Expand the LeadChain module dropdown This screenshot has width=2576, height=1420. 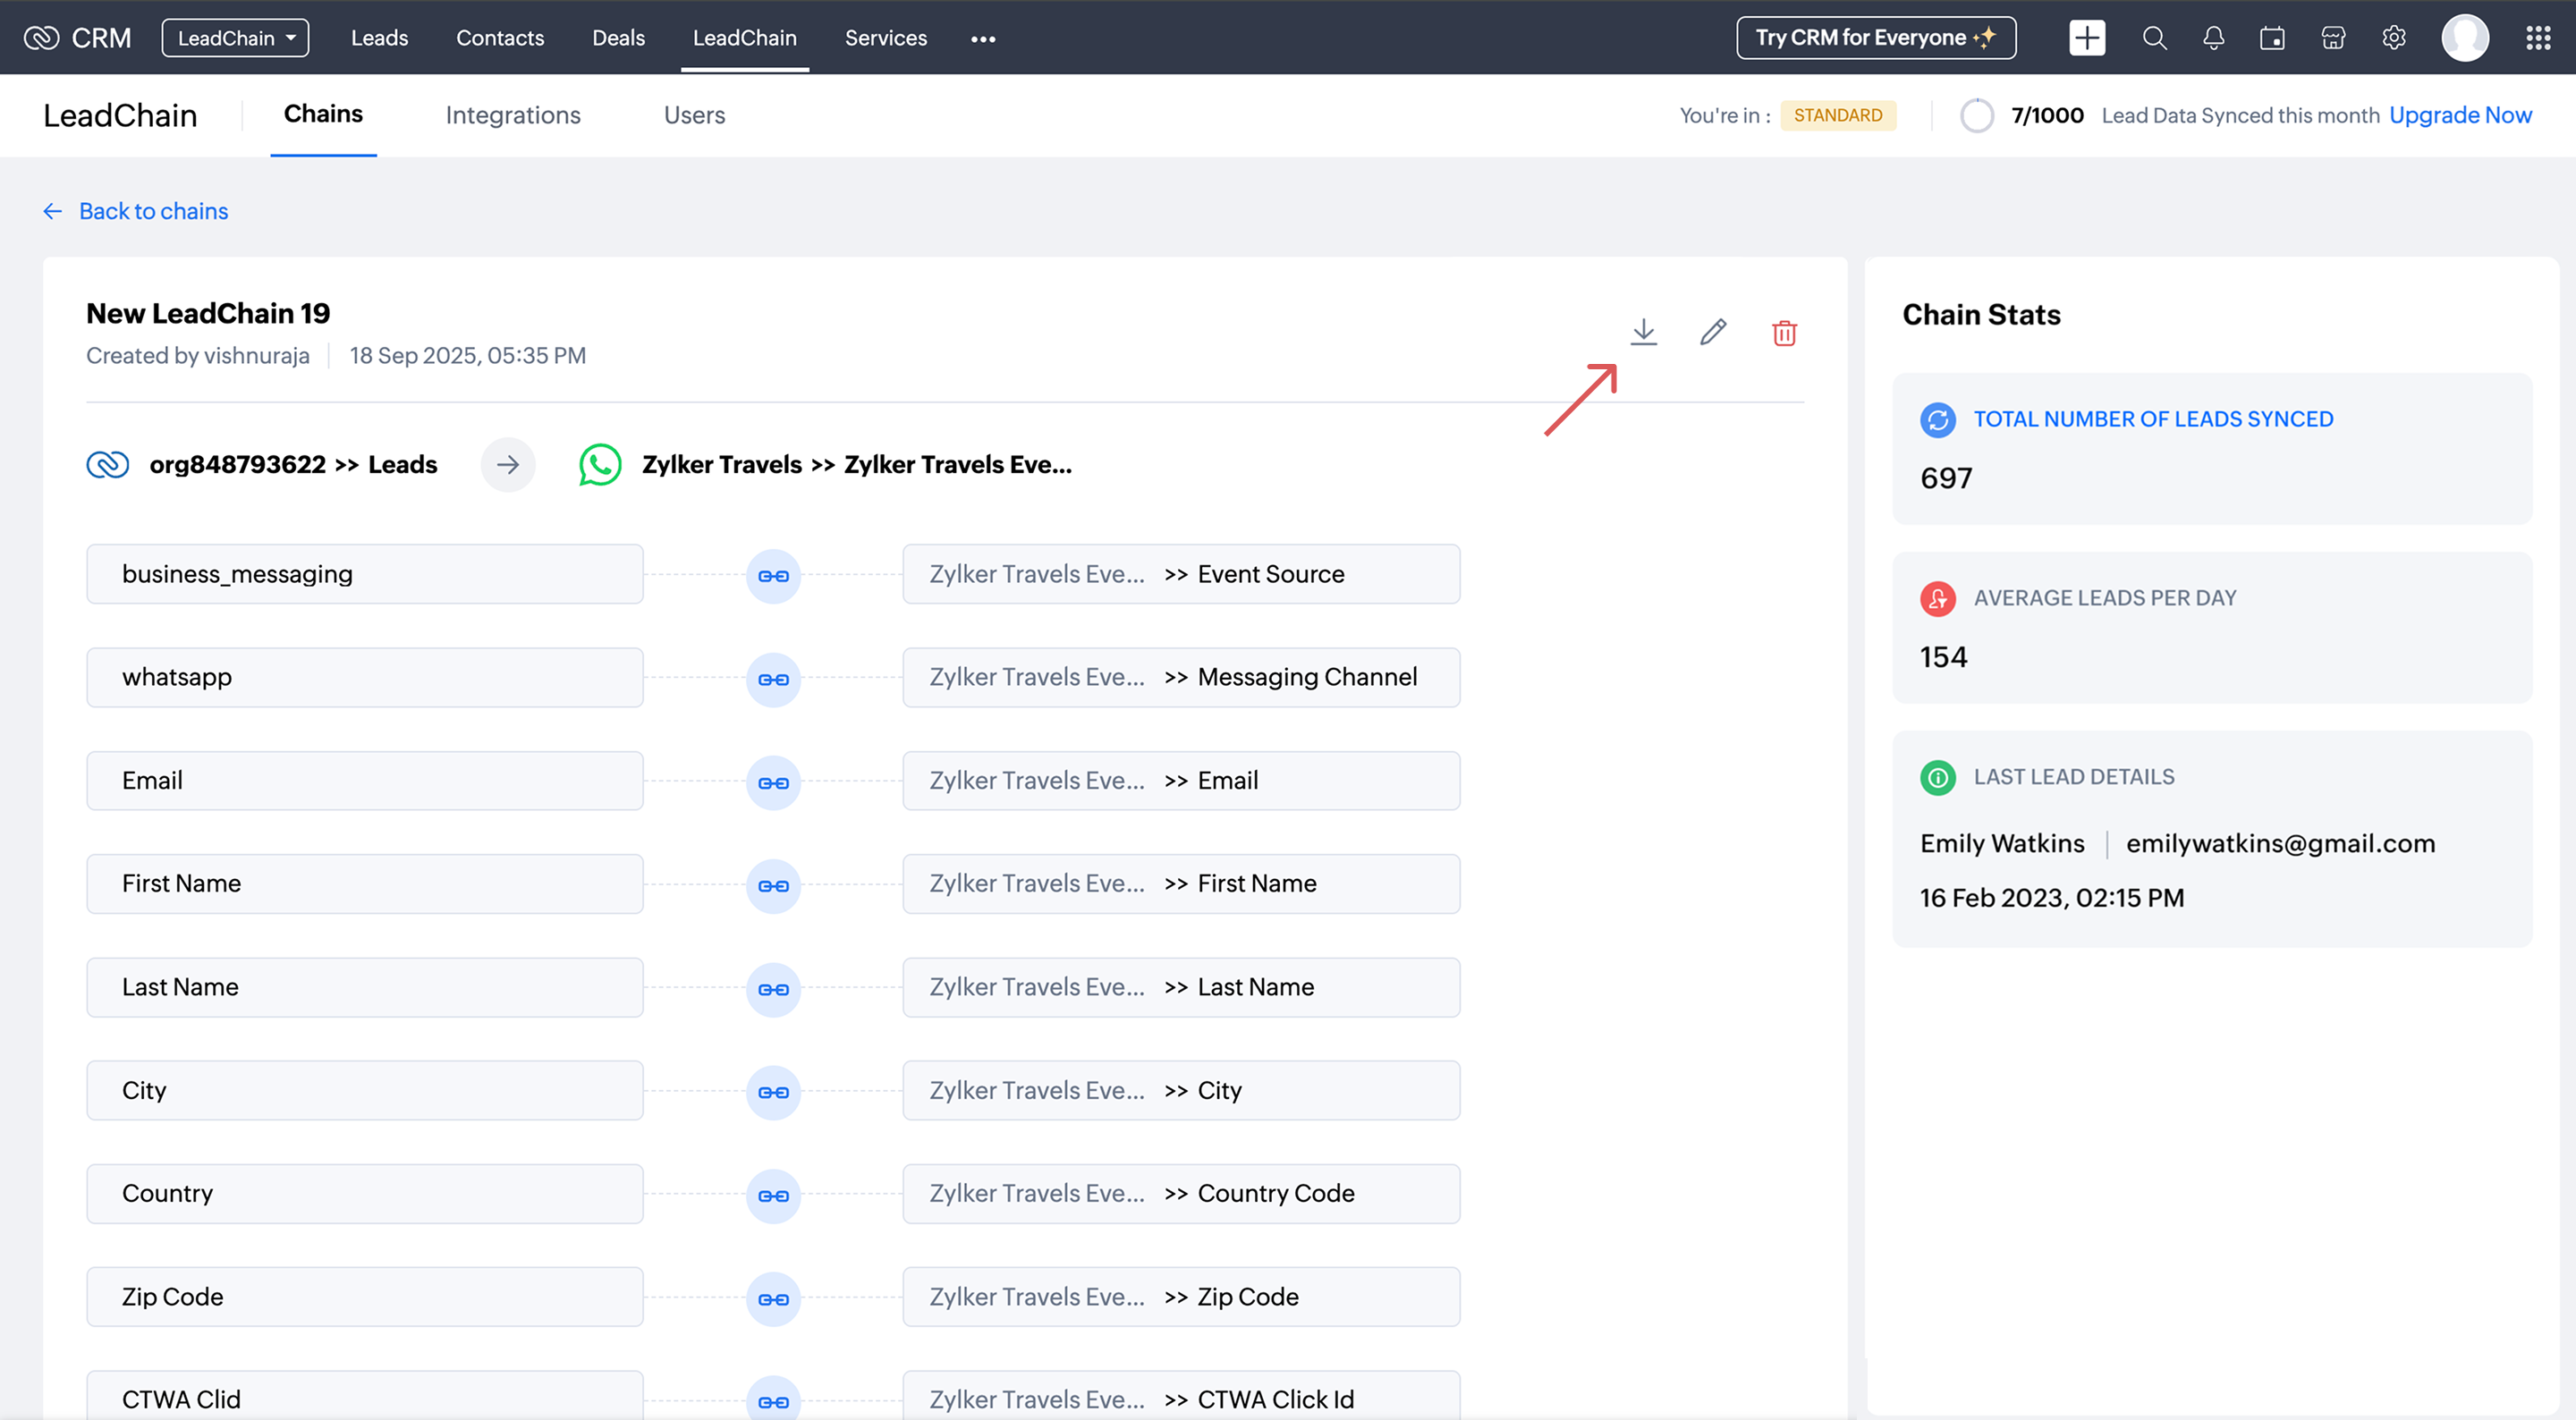[x=235, y=38]
